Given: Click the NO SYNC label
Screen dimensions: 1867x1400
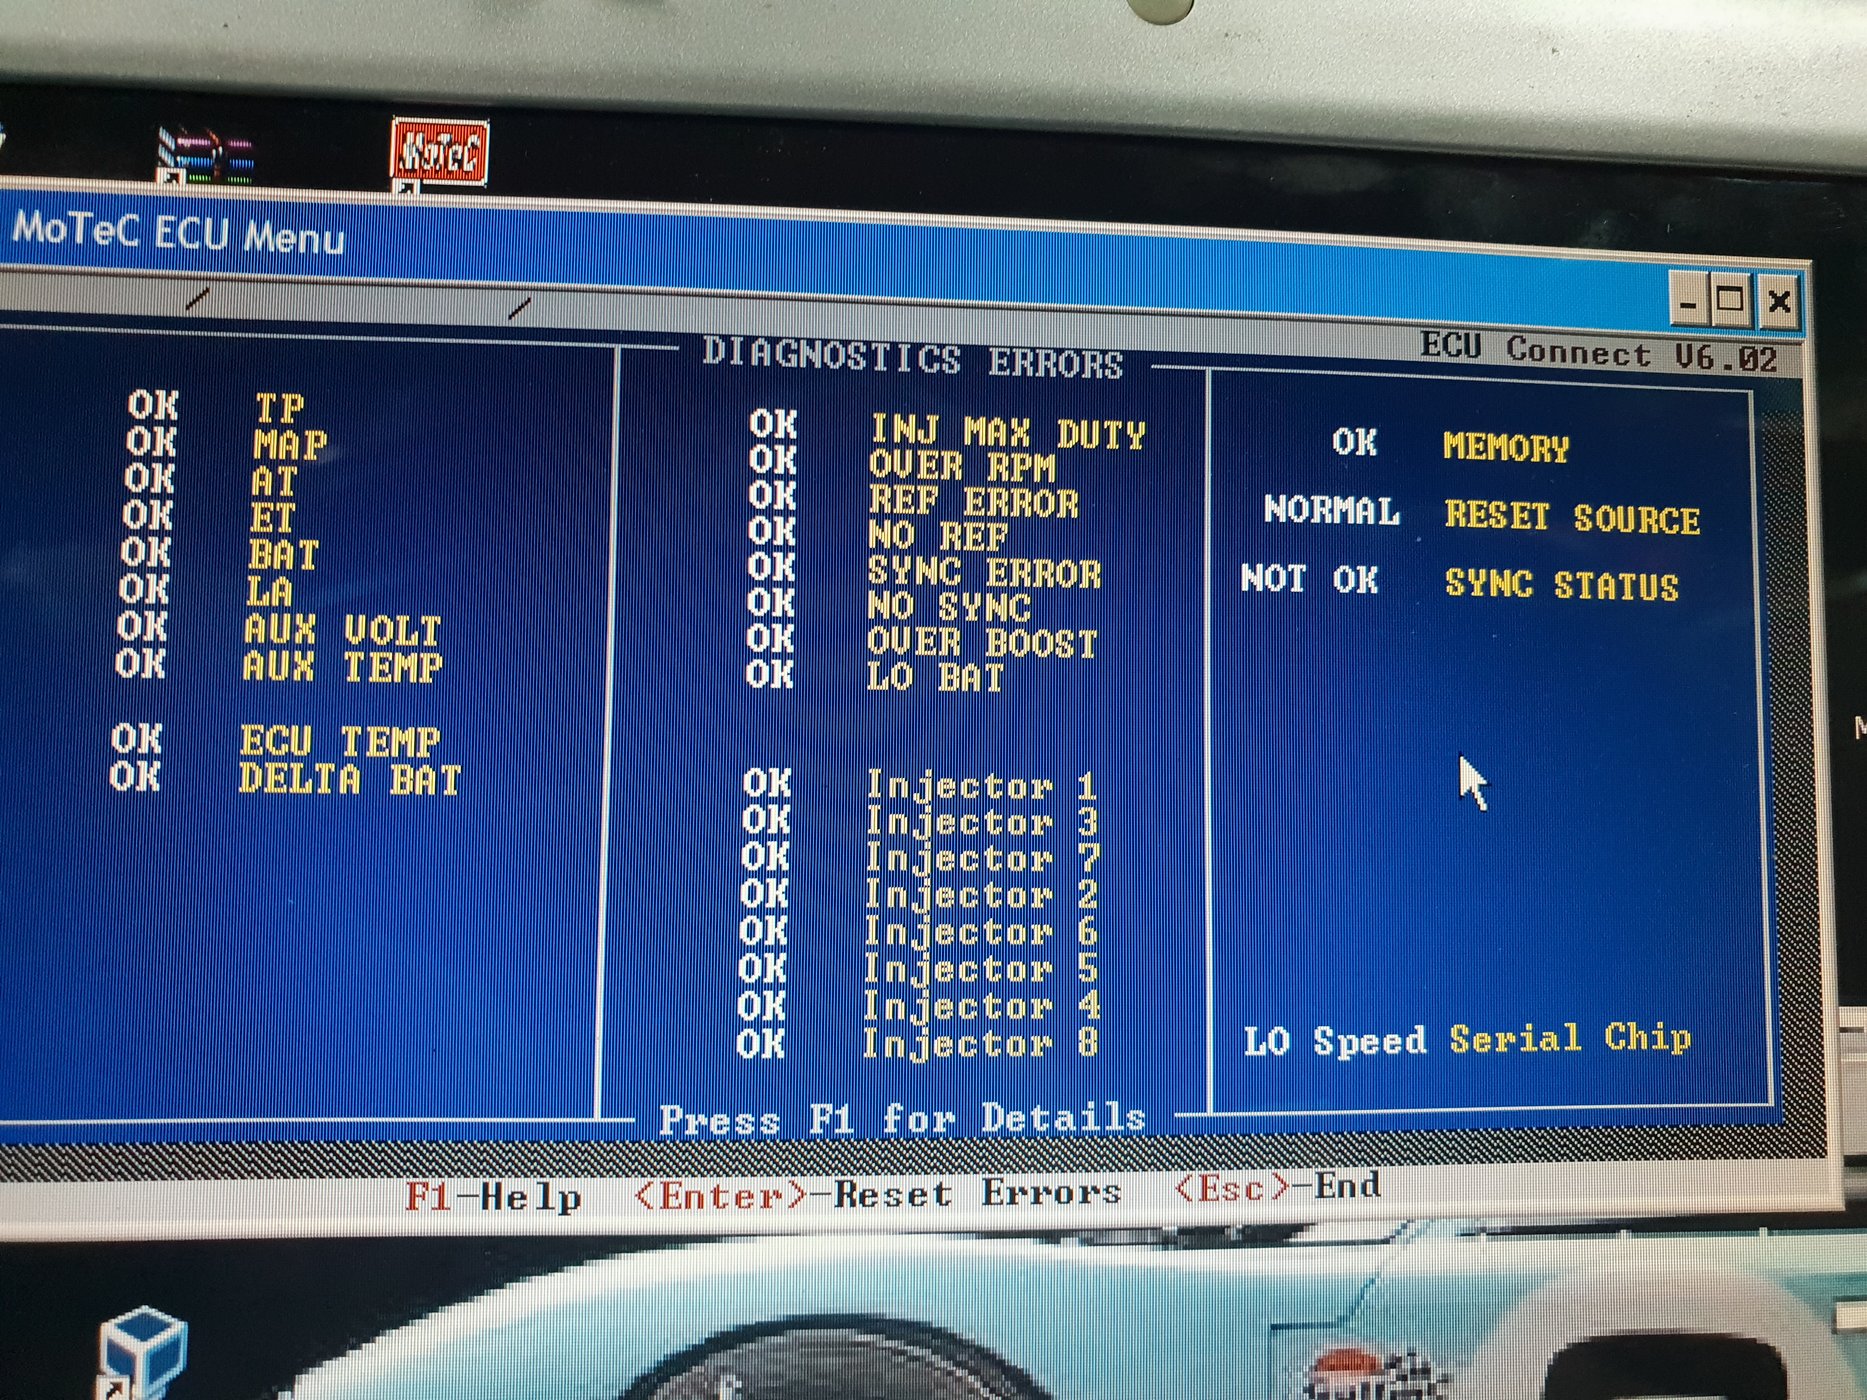Looking at the screenshot, I should pos(948,607).
